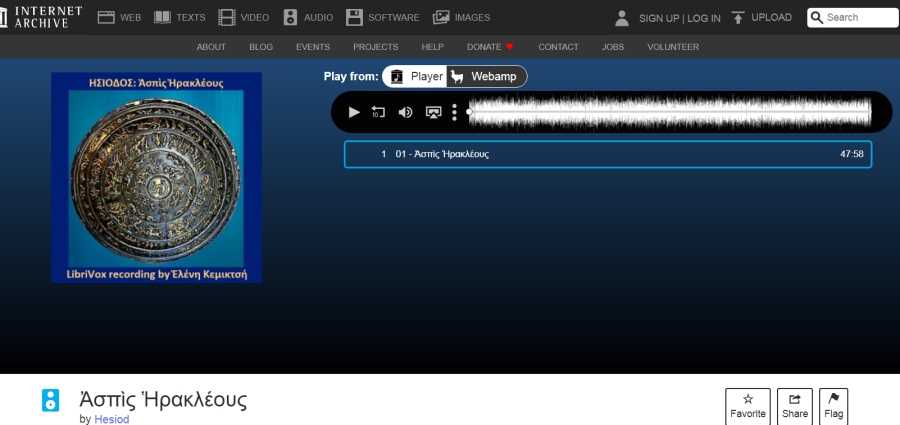Open the Blog menu item
Screen dimensions: 900x425
click(260, 47)
